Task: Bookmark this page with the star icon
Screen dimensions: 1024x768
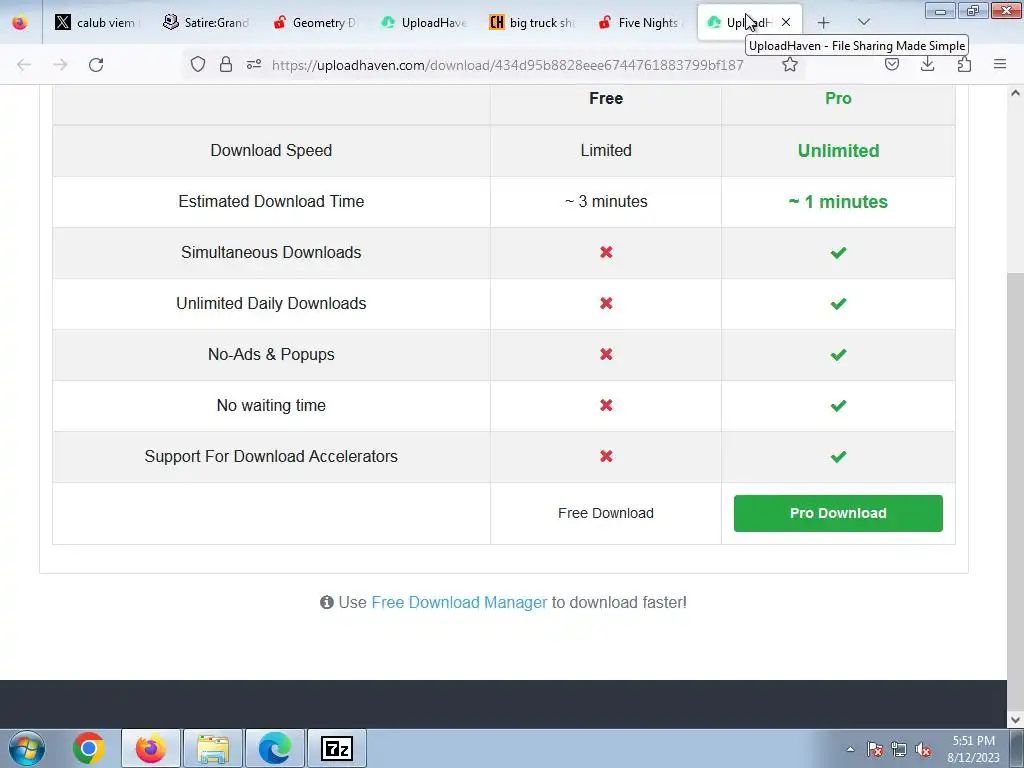Action: click(x=790, y=64)
